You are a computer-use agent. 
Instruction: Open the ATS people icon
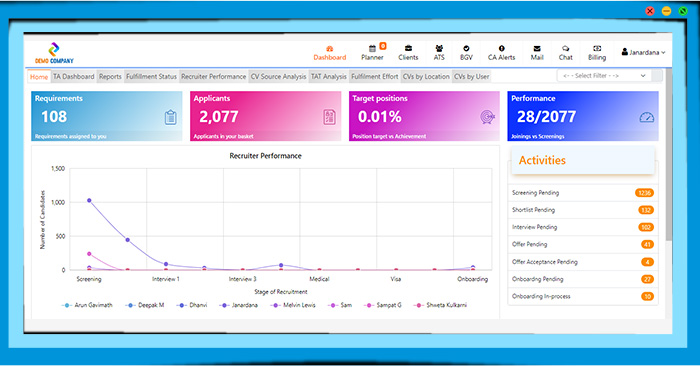439,48
